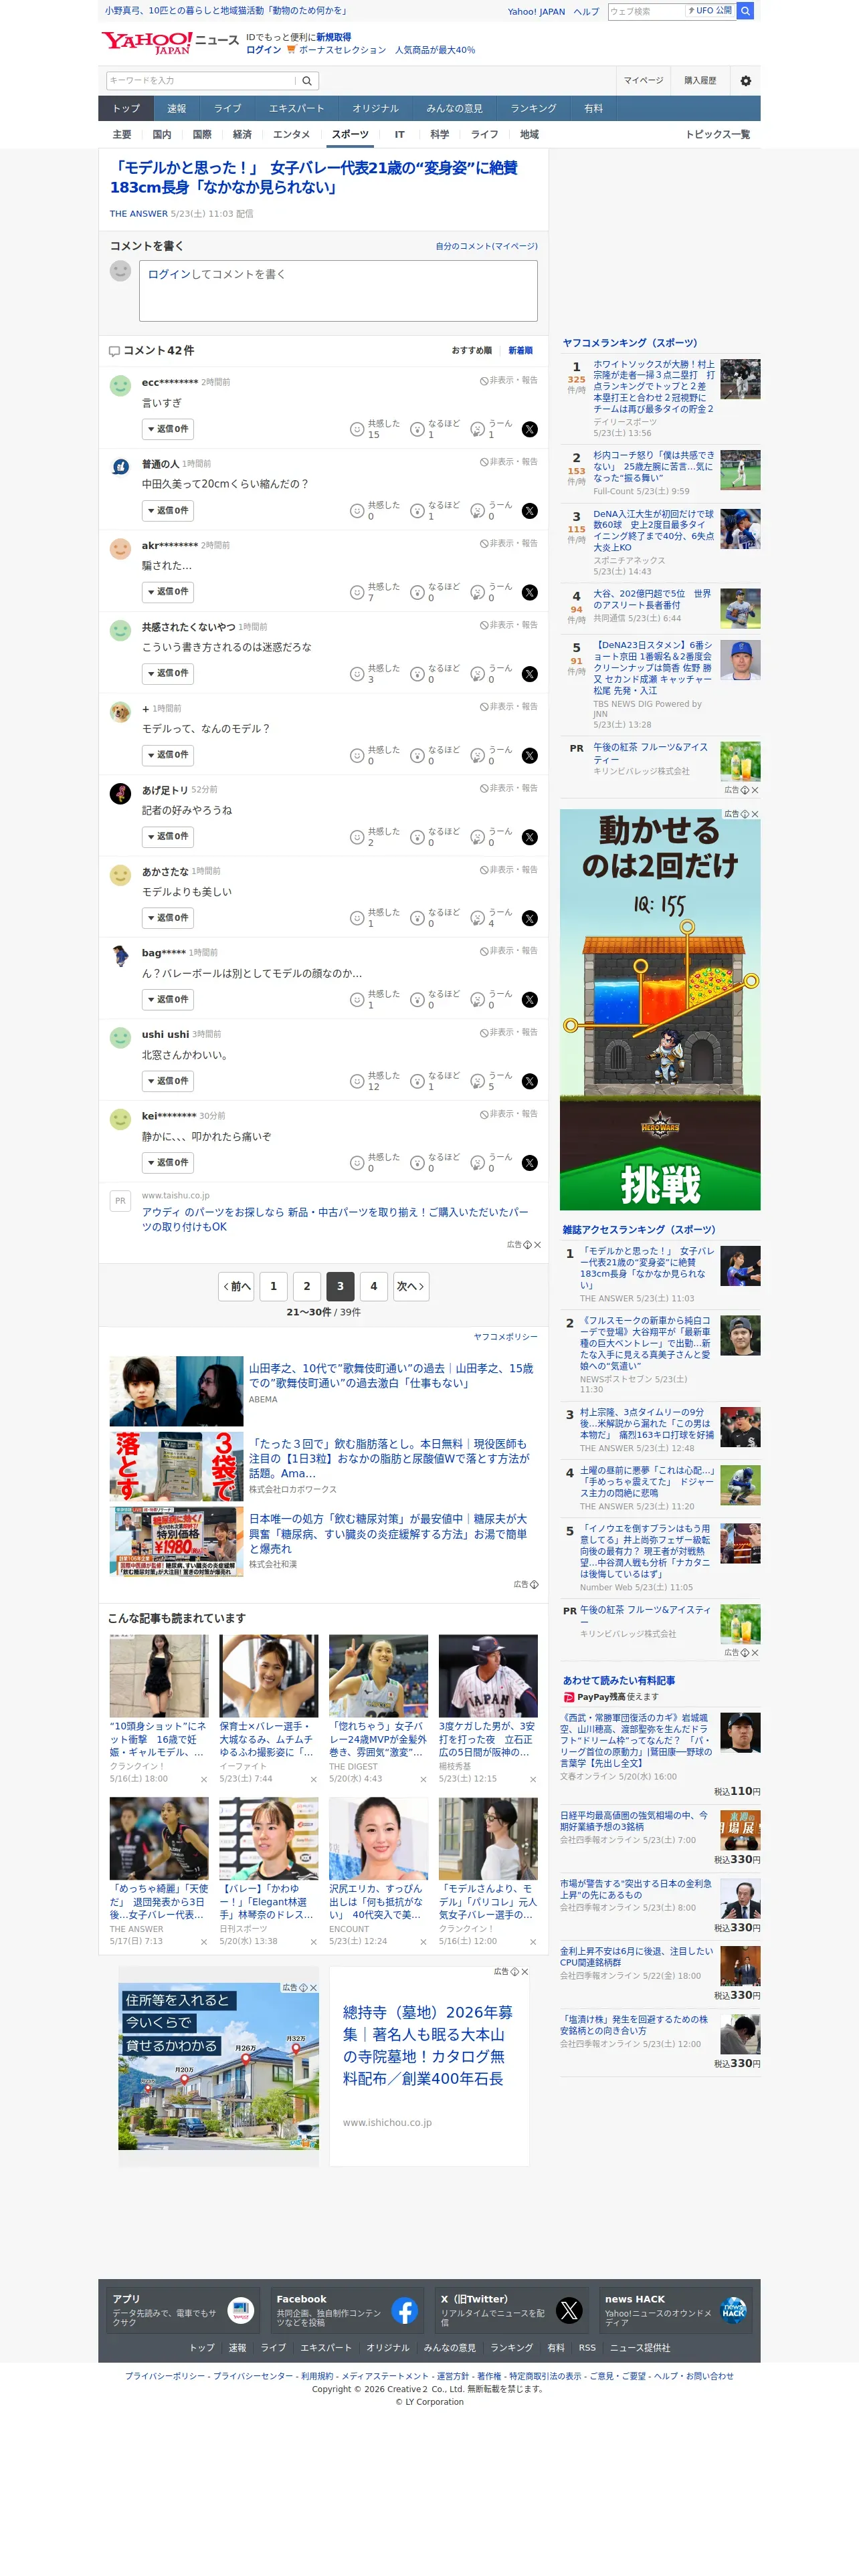Toggle なるほど on bag***** comment

tap(434, 999)
